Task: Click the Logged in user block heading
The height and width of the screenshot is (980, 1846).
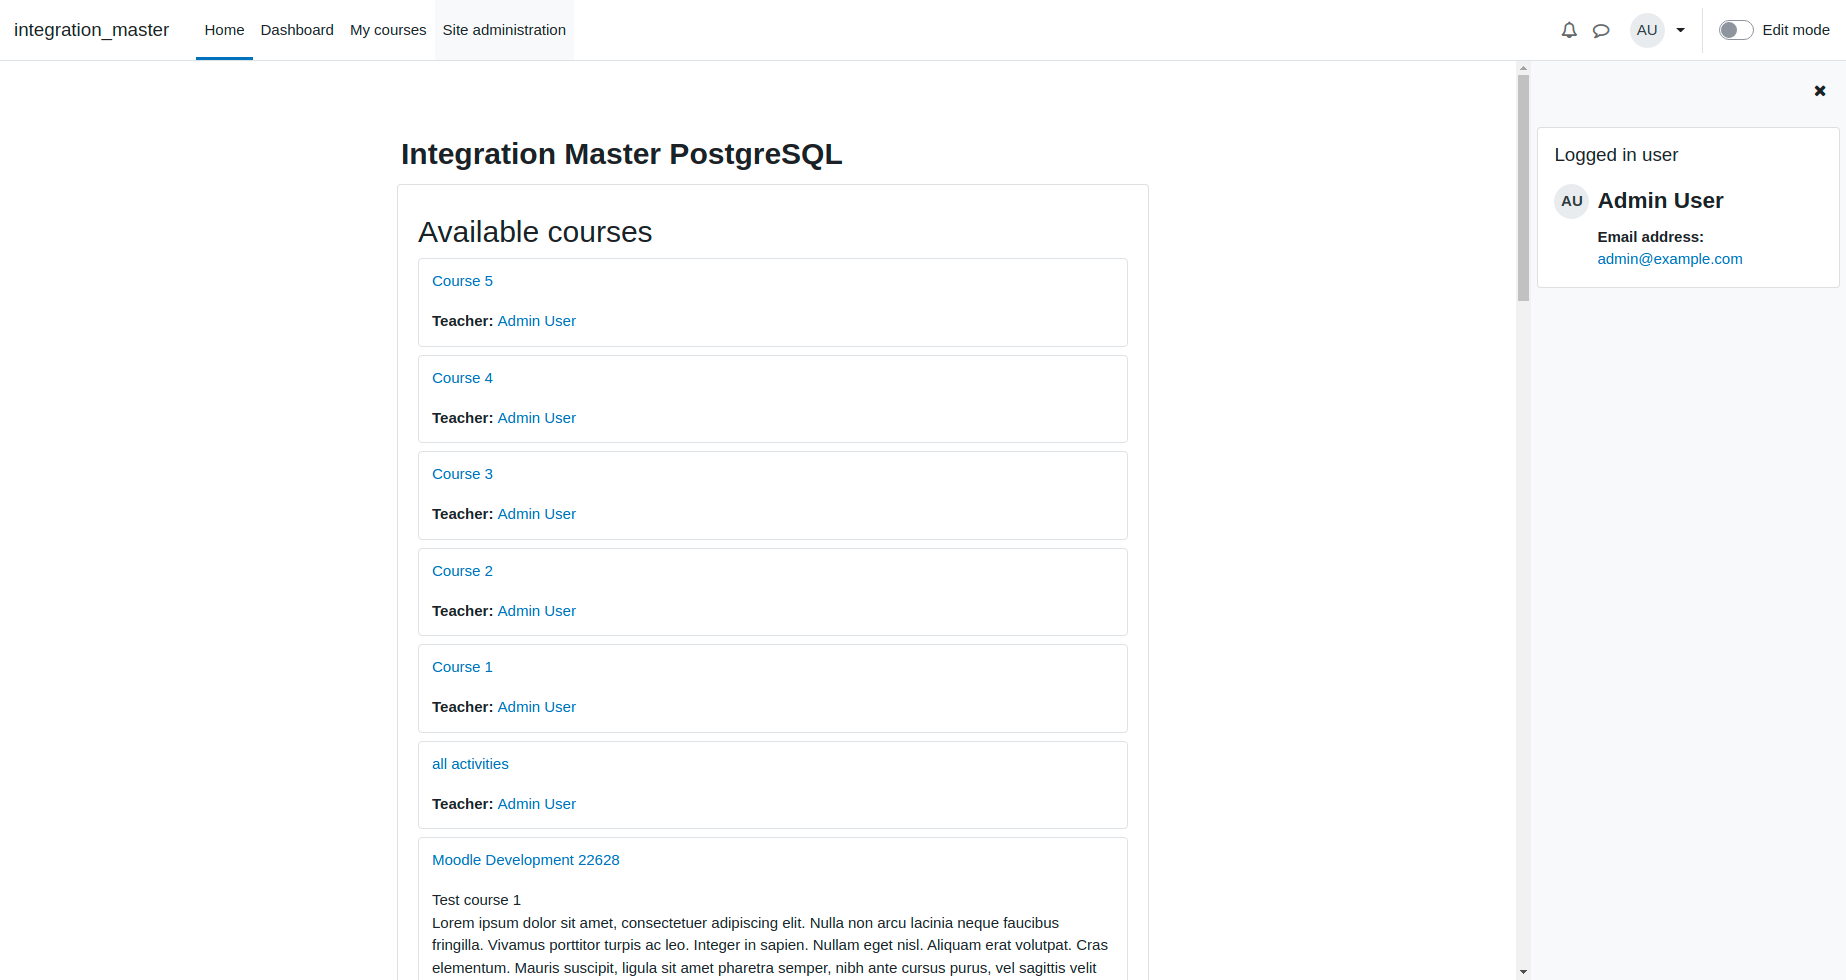Action: (1616, 155)
